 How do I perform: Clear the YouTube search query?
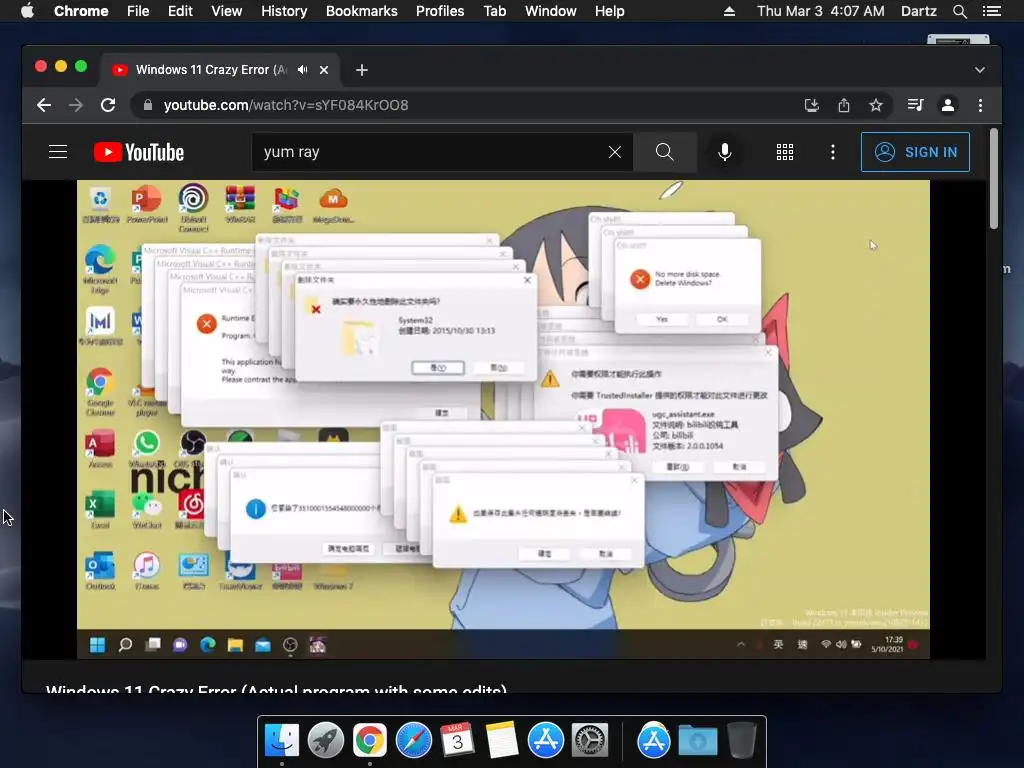615,152
